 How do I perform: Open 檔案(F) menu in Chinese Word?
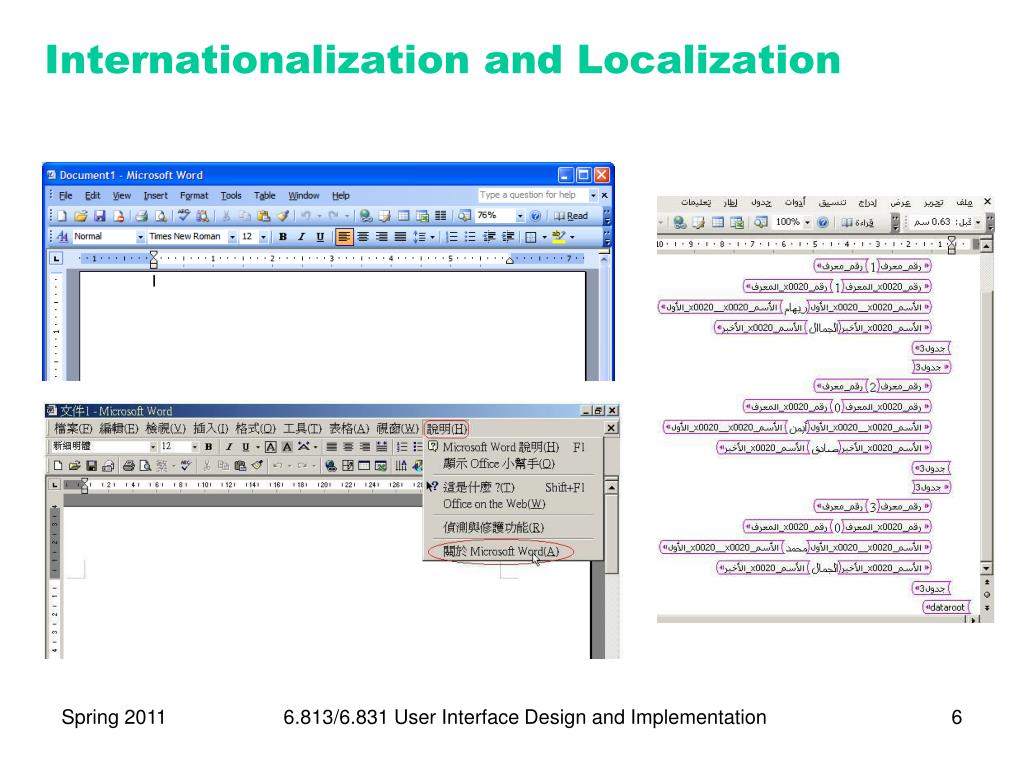click(x=73, y=428)
